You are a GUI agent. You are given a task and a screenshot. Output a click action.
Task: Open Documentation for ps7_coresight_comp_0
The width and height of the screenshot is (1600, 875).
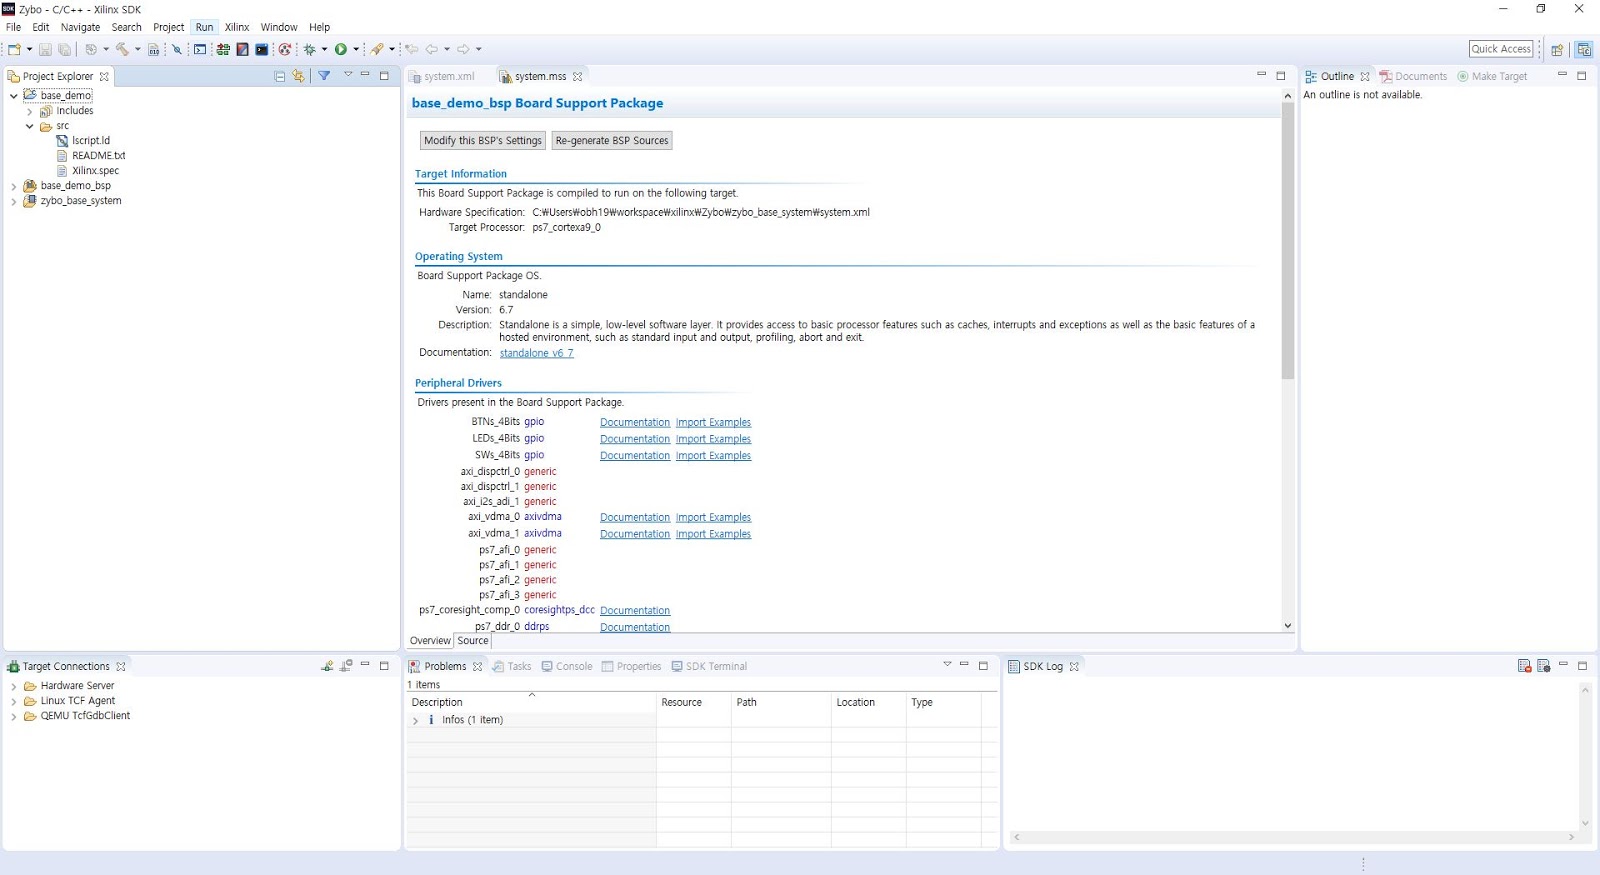click(635, 611)
